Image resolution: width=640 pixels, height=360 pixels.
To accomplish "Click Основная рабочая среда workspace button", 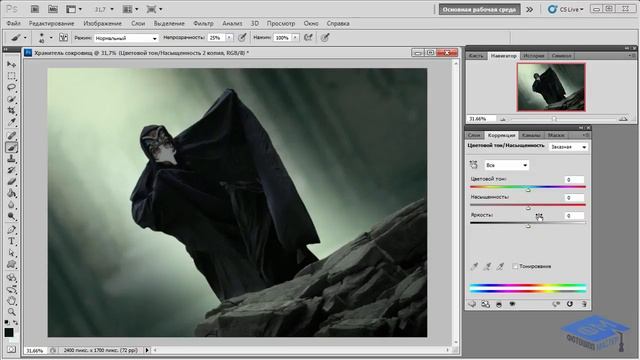I will 479,9.
